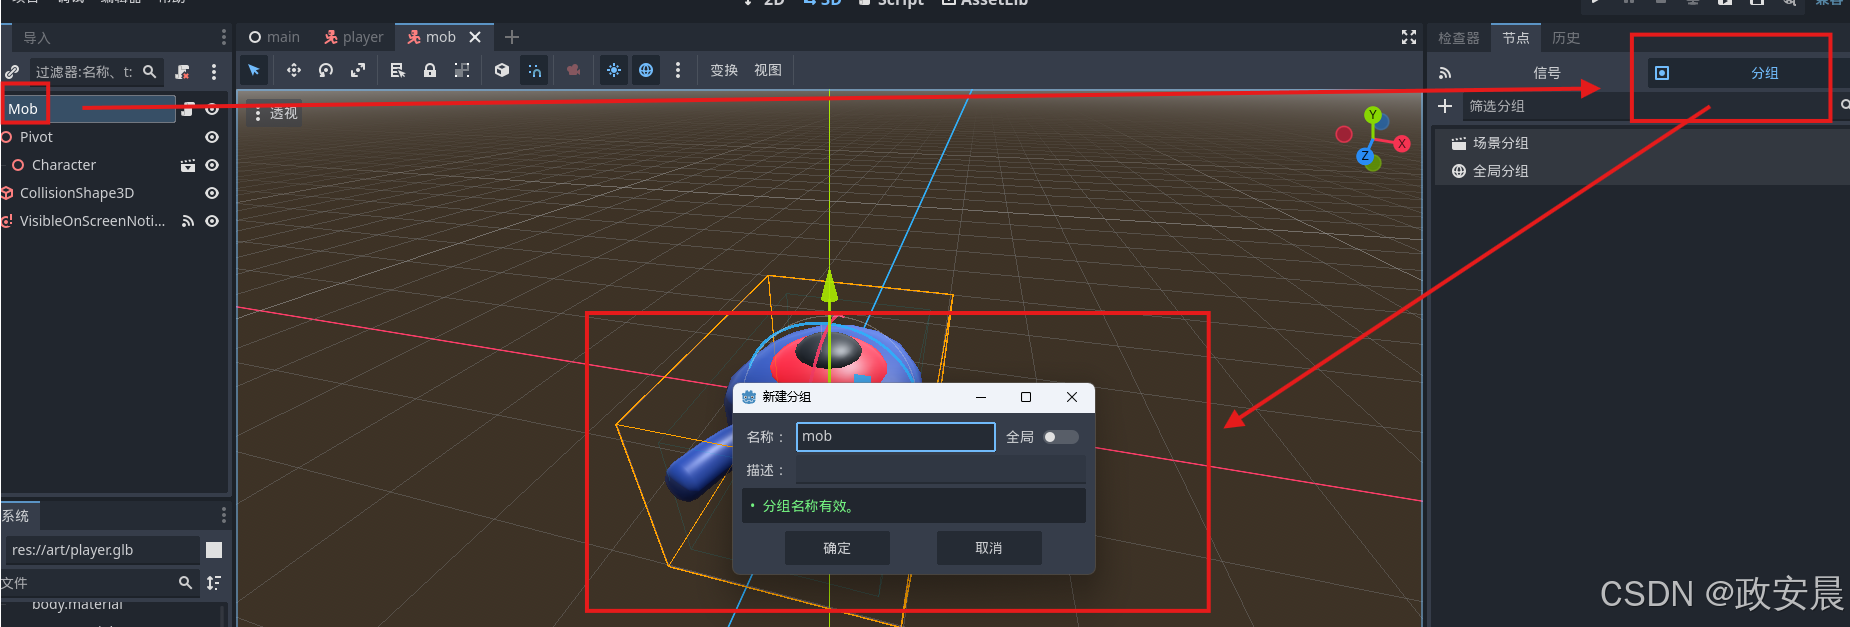Add a new scene tab with plus
The height and width of the screenshot is (627, 1850).
512,37
